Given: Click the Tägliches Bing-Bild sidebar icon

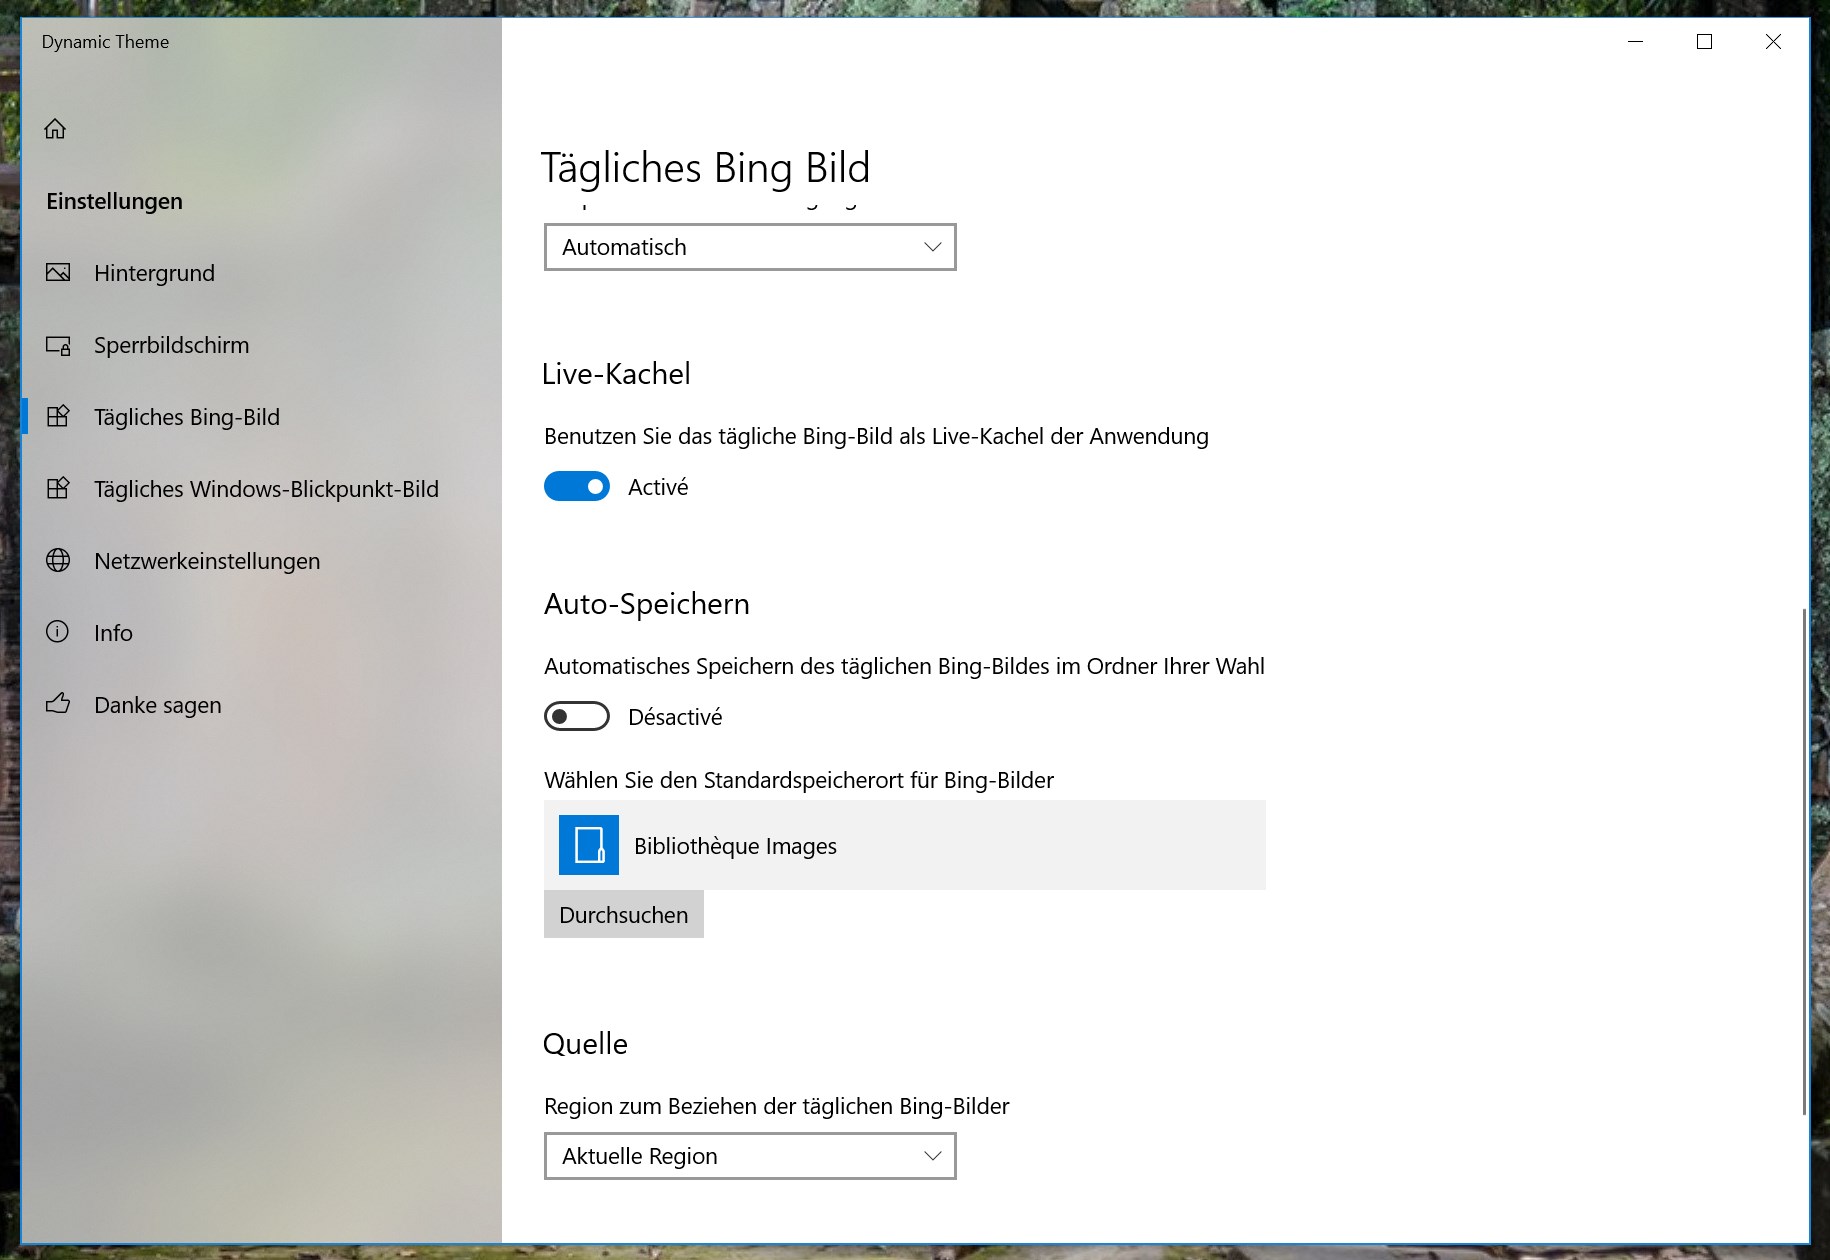Looking at the screenshot, I should [x=58, y=416].
